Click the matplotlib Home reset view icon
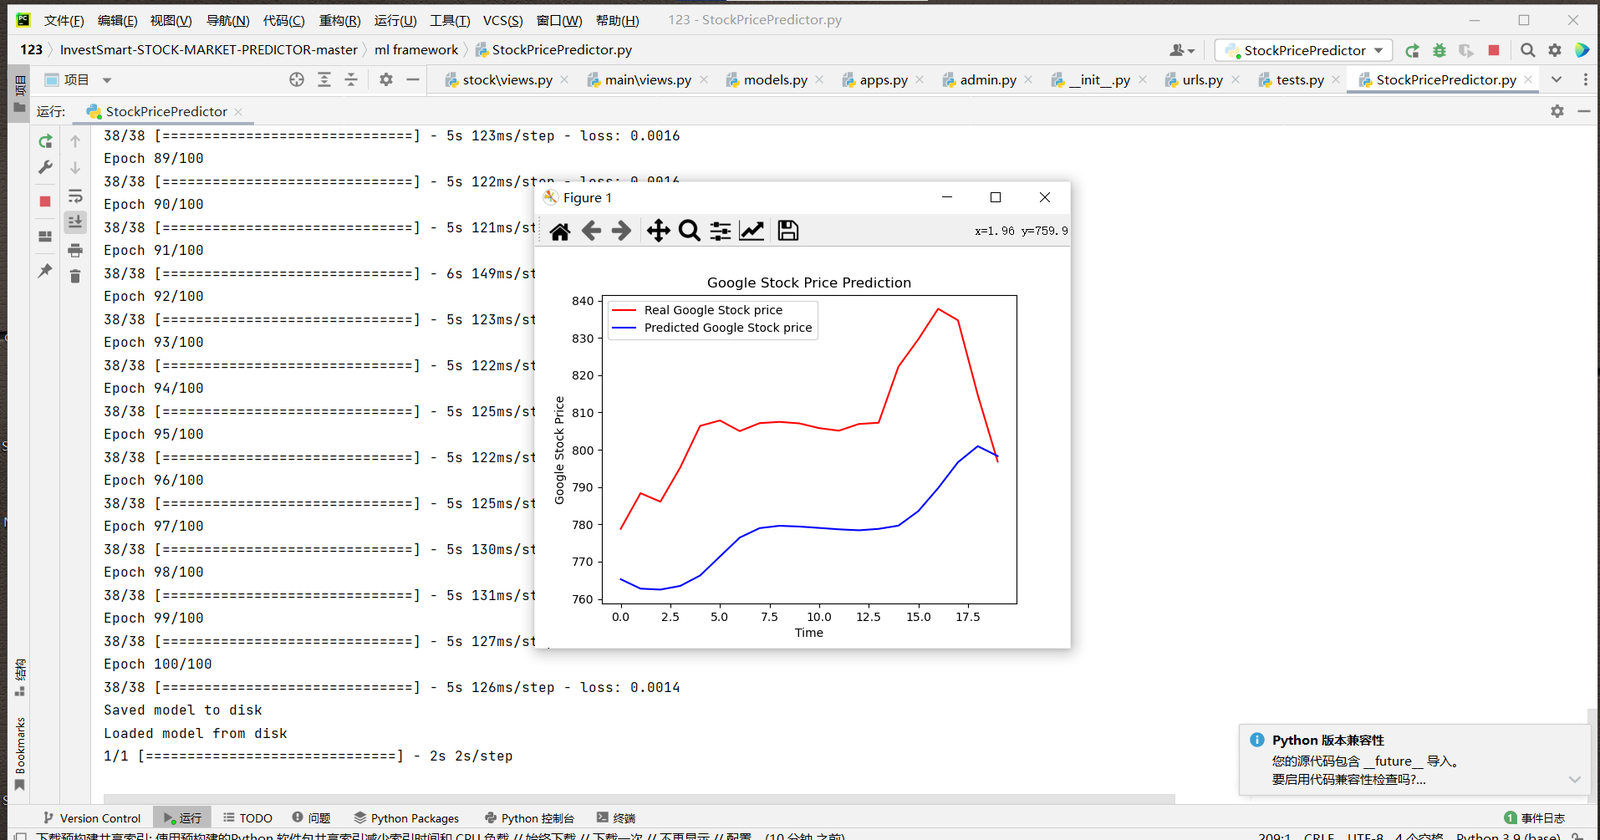Screen dimensions: 1600x840 560,232
